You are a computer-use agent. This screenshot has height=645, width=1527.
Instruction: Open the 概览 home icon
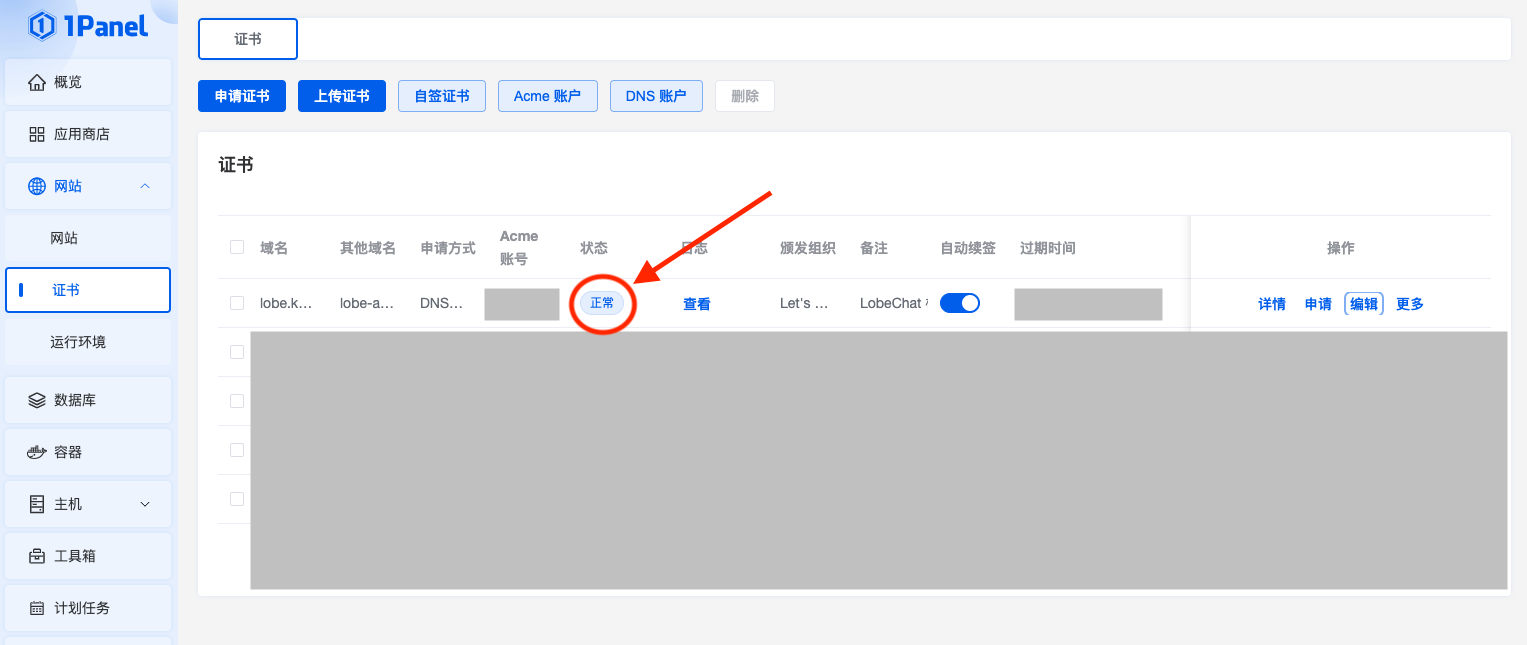37,82
